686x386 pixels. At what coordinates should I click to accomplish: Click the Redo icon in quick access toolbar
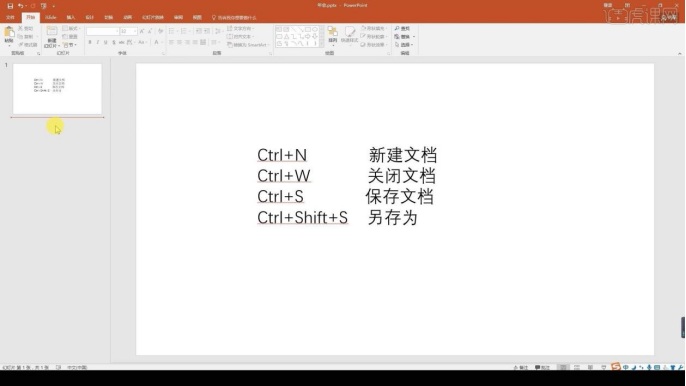[33, 6]
